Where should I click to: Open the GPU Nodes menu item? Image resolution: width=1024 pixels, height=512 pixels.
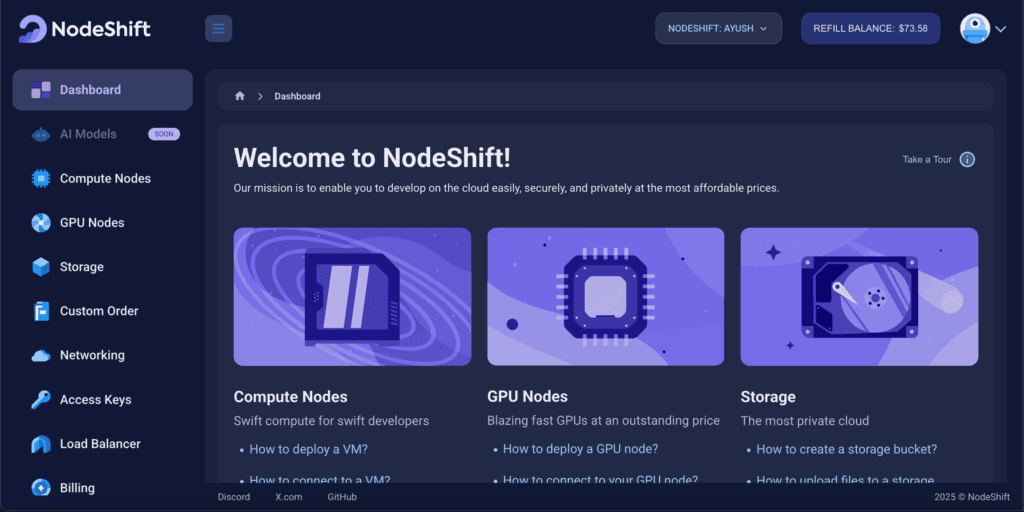pyautogui.click(x=103, y=223)
